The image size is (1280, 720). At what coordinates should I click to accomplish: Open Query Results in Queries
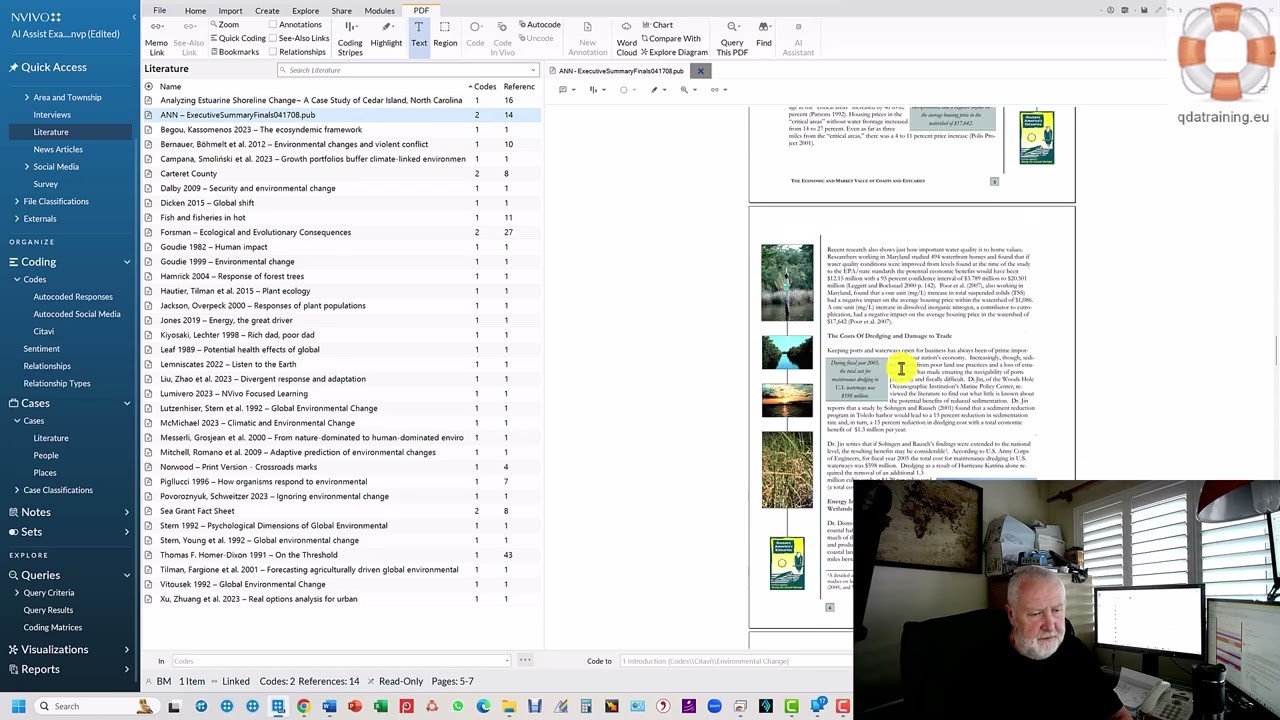coord(48,610)
